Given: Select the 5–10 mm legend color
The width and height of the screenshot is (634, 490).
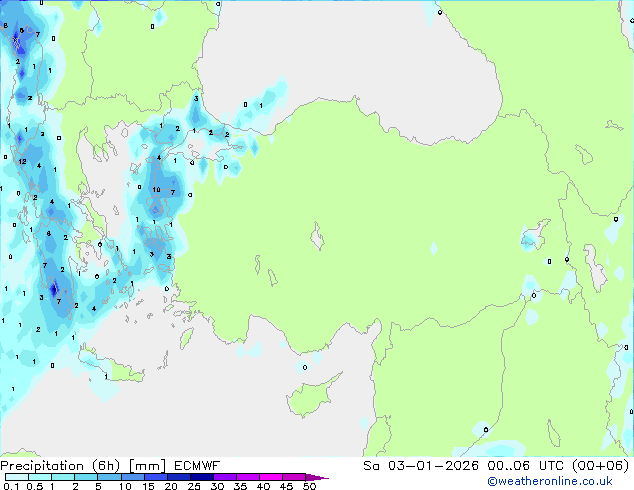Looking at the screenshot, I should (109, 477).
